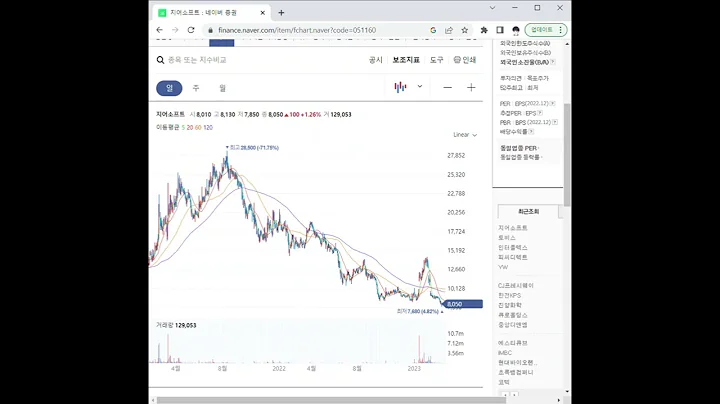Image resolution: width=720 pixels, height=404 pixels.
Task: Click the 종목 또는 지수비교 search field
Action: click(x=197, y=60)
